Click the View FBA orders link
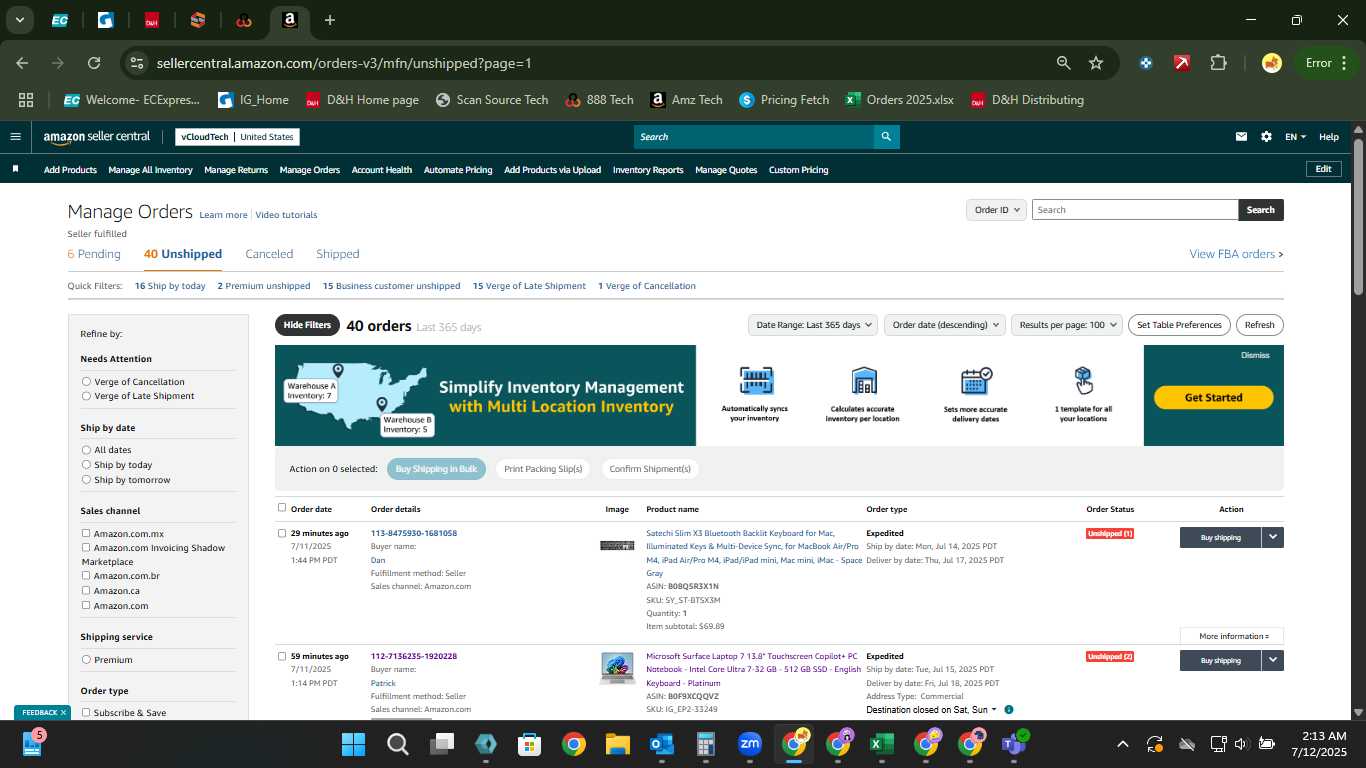Screen dimensions: 1366x768 [1236, 254]
